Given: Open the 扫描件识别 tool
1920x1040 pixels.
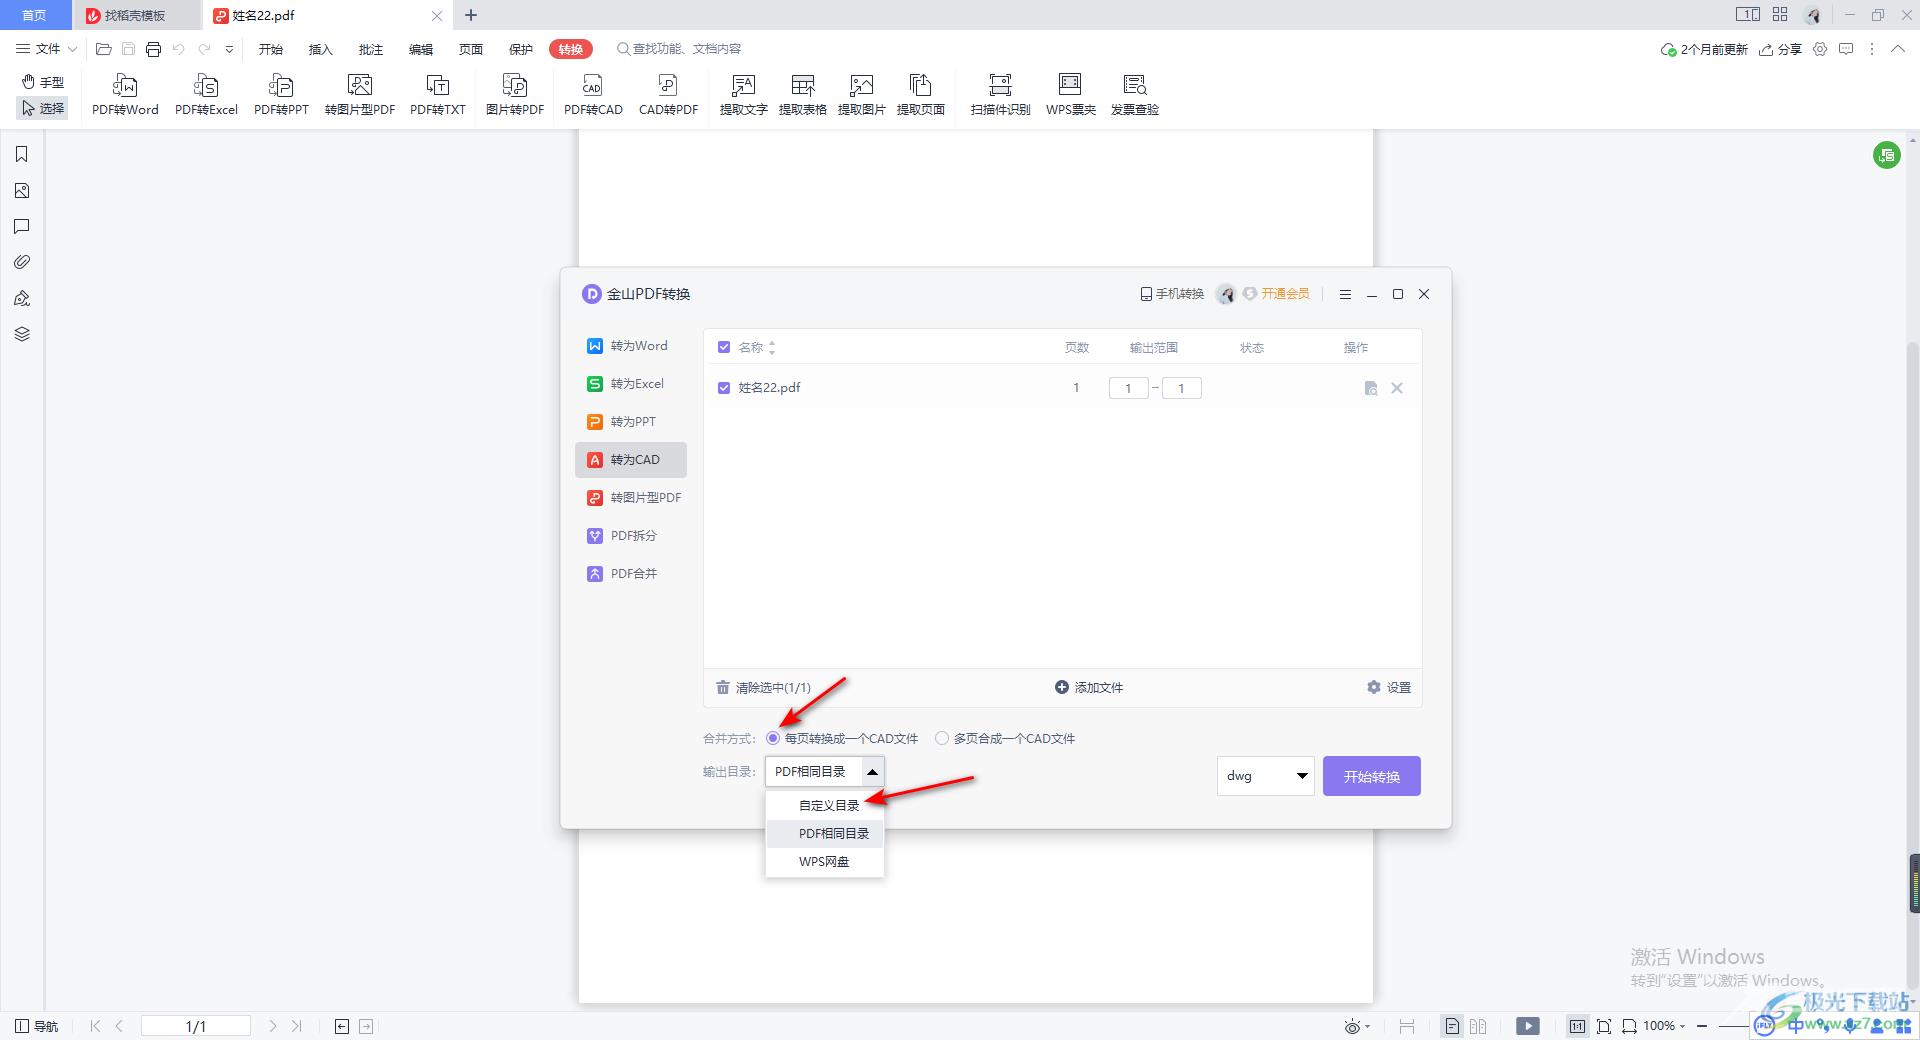Looking at the screenshot, I should coord(1000,95).
